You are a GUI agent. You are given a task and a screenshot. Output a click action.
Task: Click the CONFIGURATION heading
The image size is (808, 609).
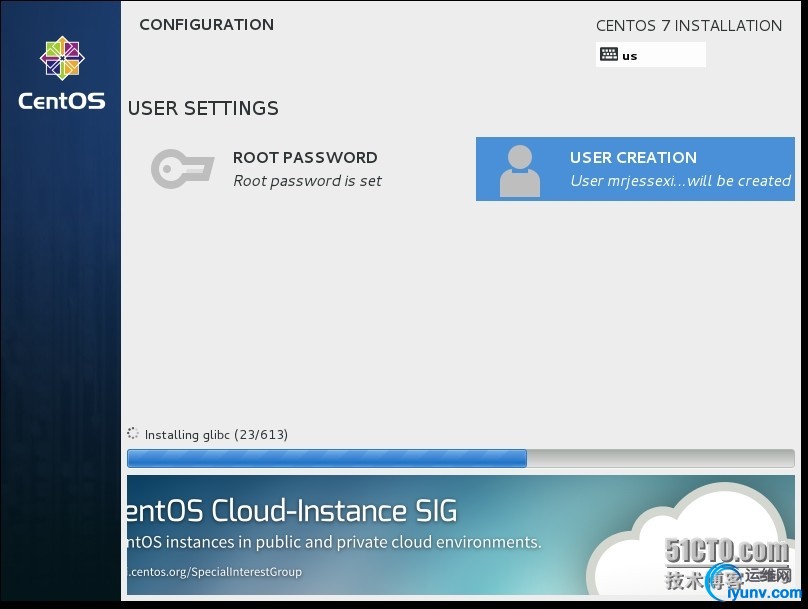coord(206,25)
